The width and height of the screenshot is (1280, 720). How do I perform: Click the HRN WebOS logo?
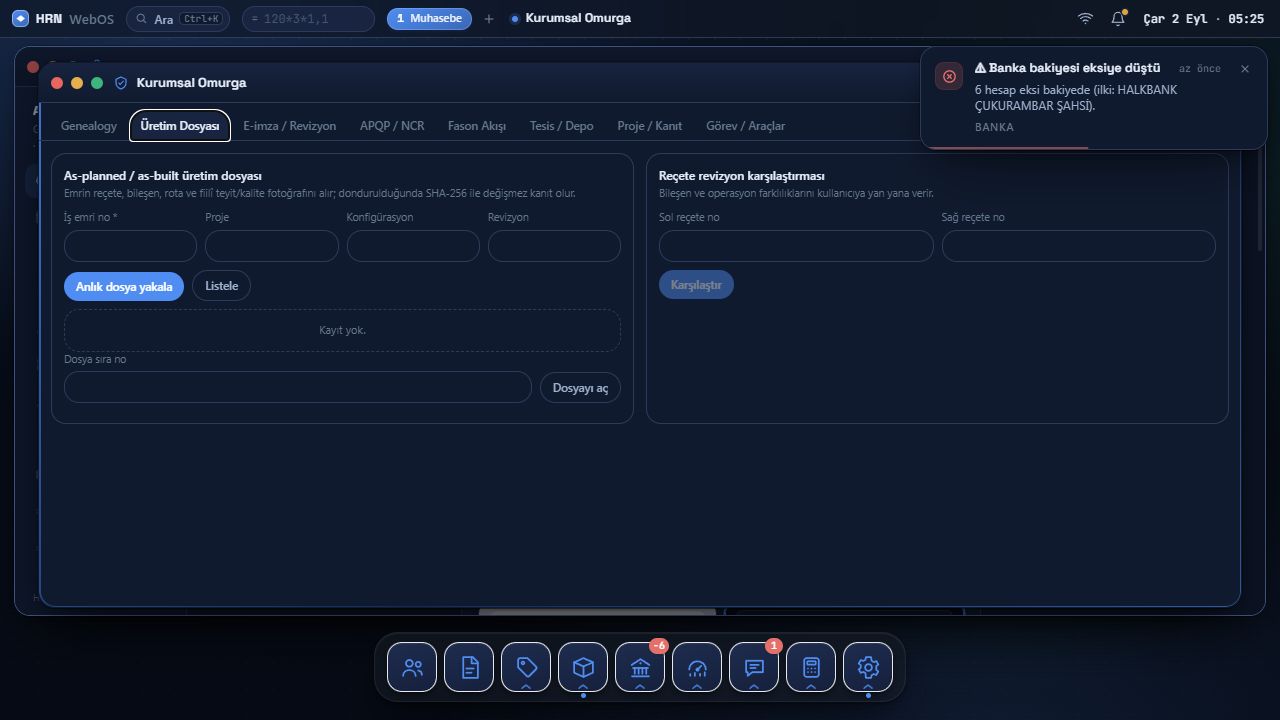tap(63, 19)
